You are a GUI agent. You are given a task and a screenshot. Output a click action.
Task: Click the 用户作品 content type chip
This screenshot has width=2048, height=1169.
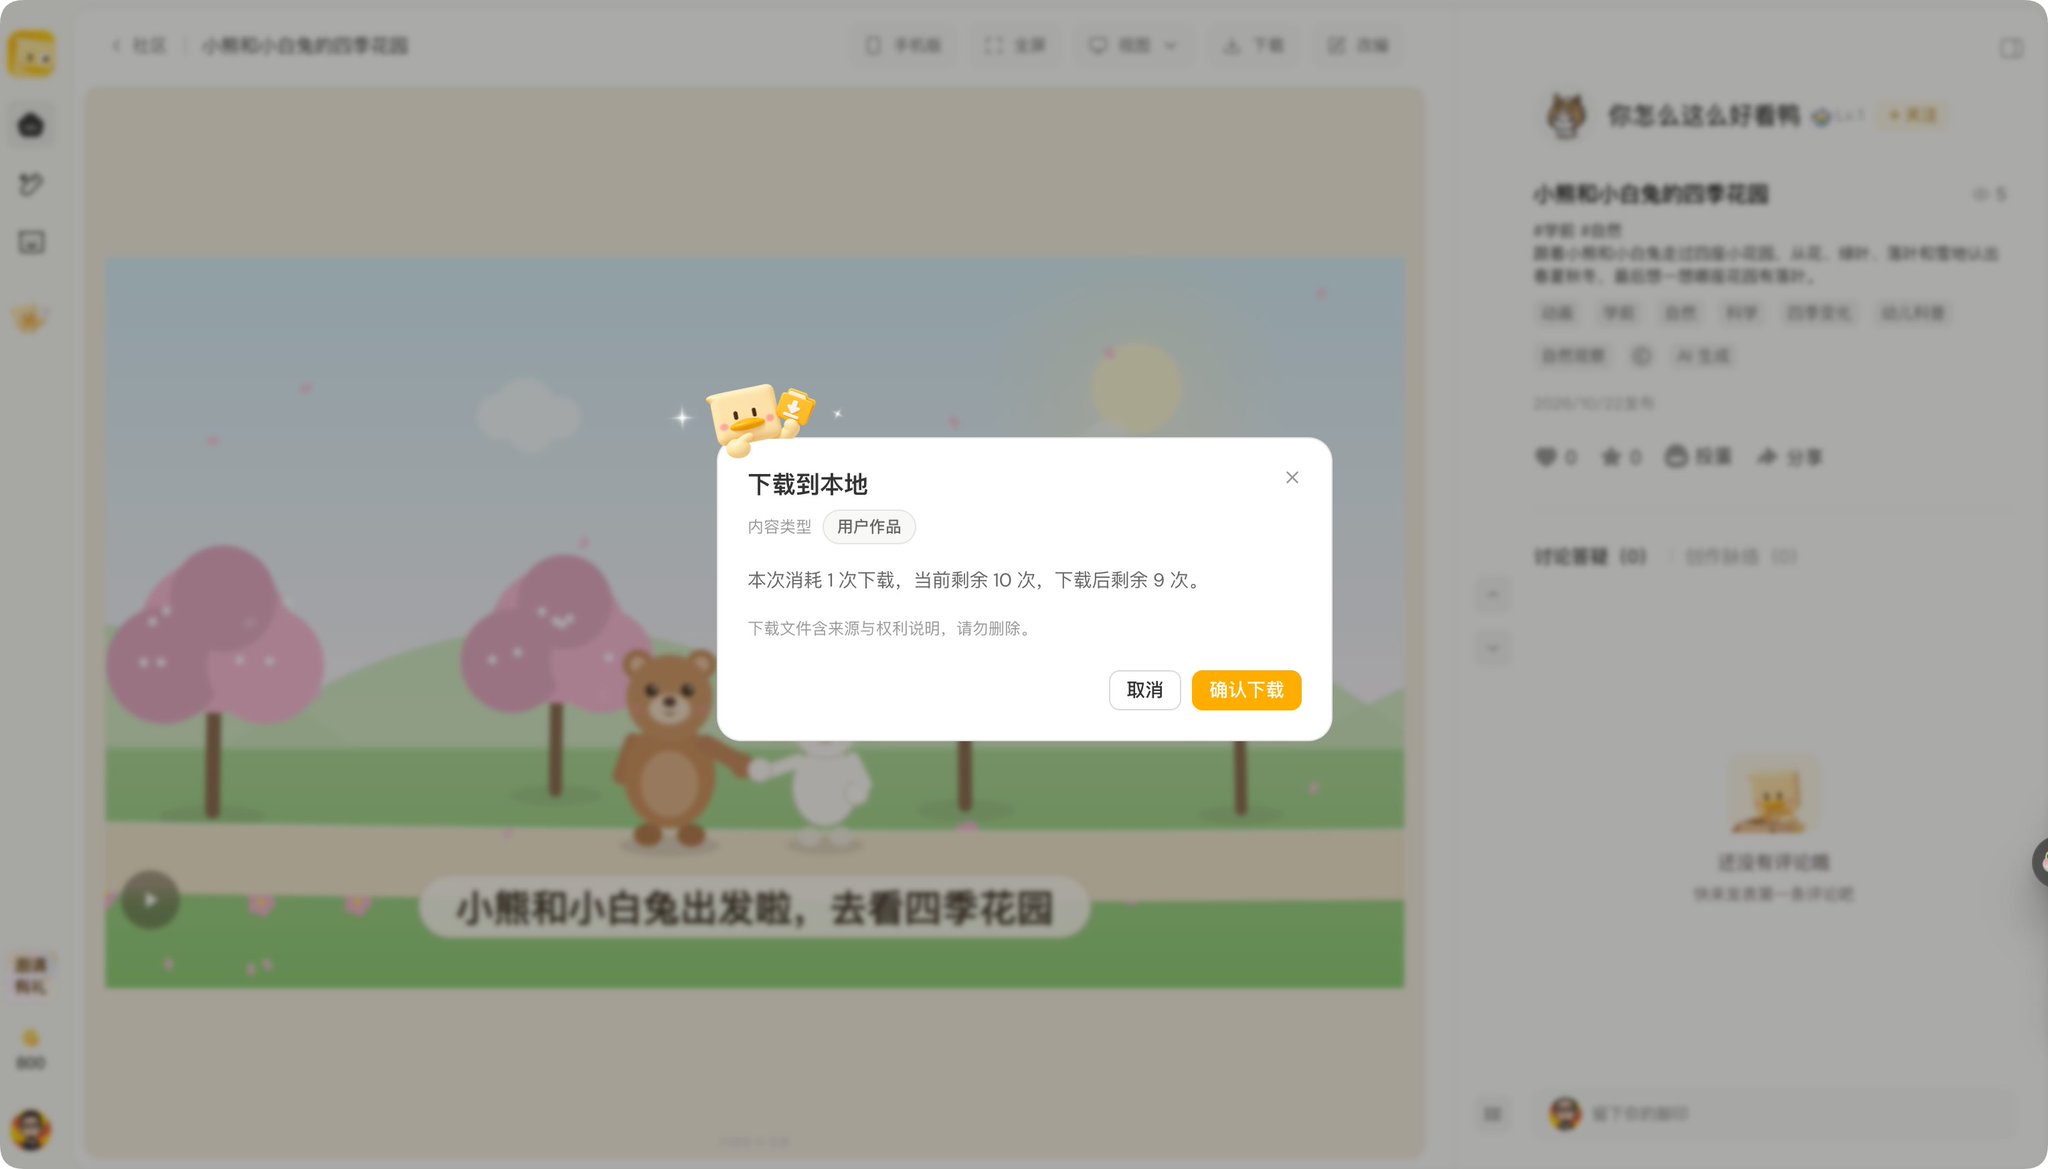[x=869, y=527]
